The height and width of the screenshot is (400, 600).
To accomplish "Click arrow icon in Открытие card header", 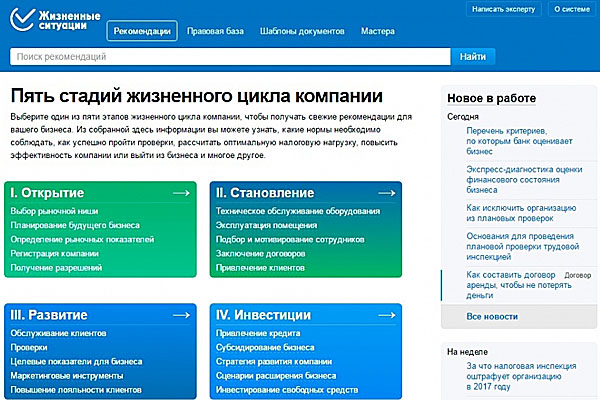I will click(x=181, y=192).
